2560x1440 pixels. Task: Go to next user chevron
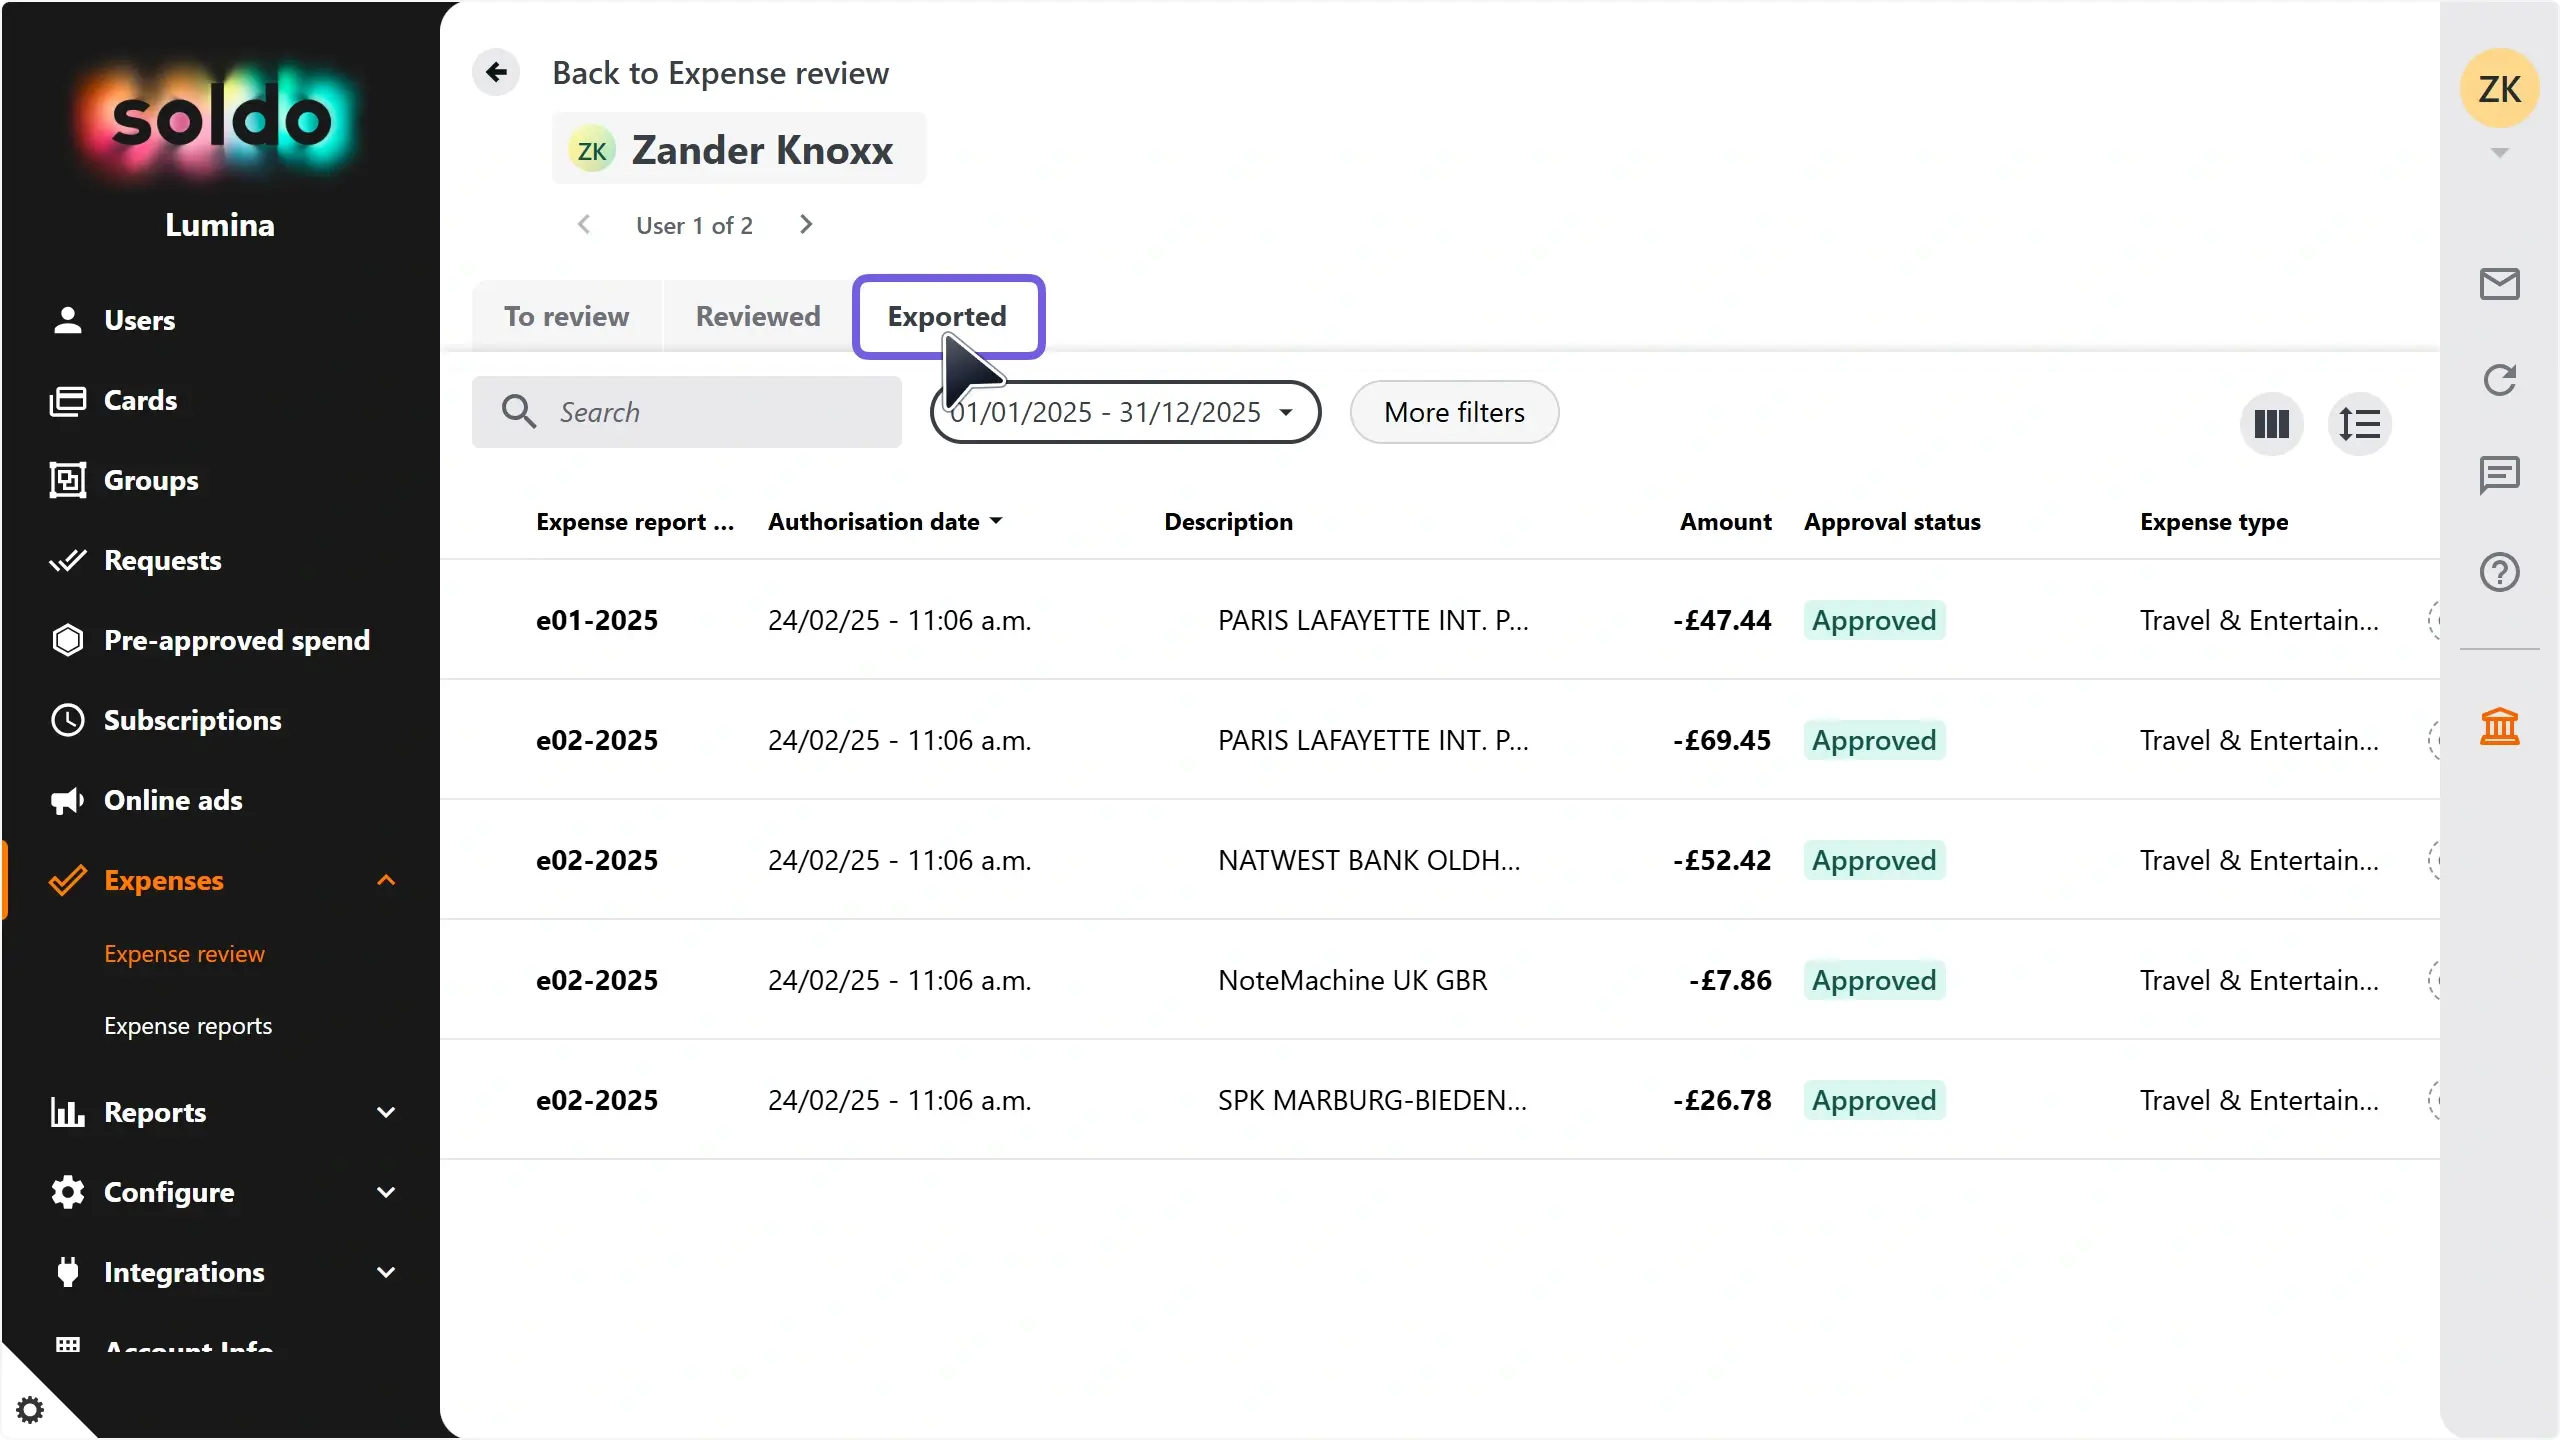coord(806,225)
